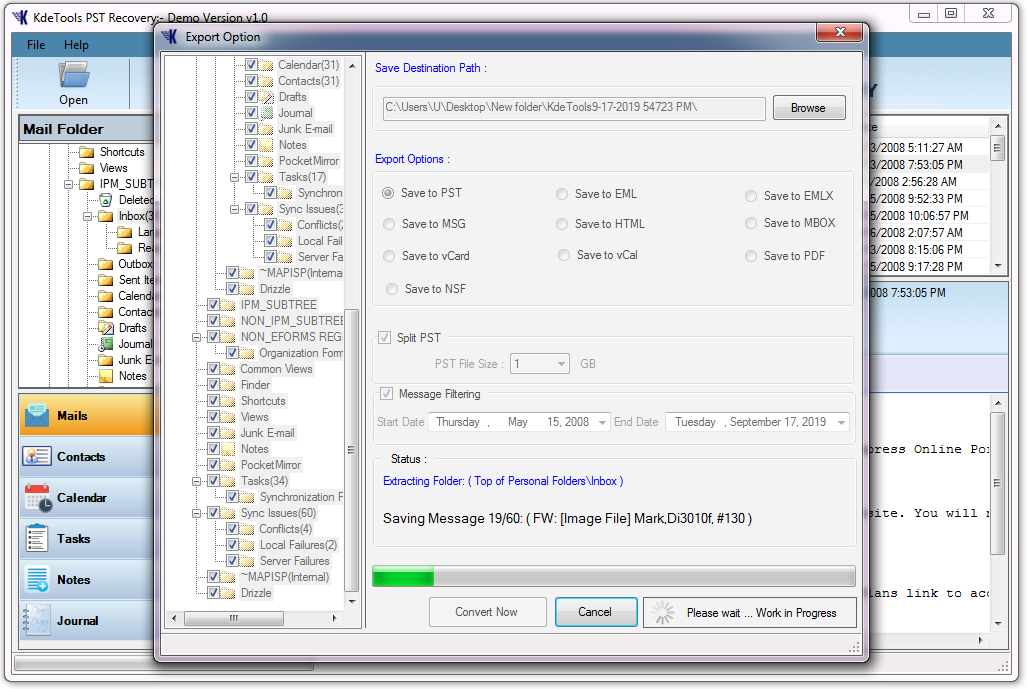Toggle the Drizzle folder checkbox
Screen dimensions: 1027x689
point(216,592)
